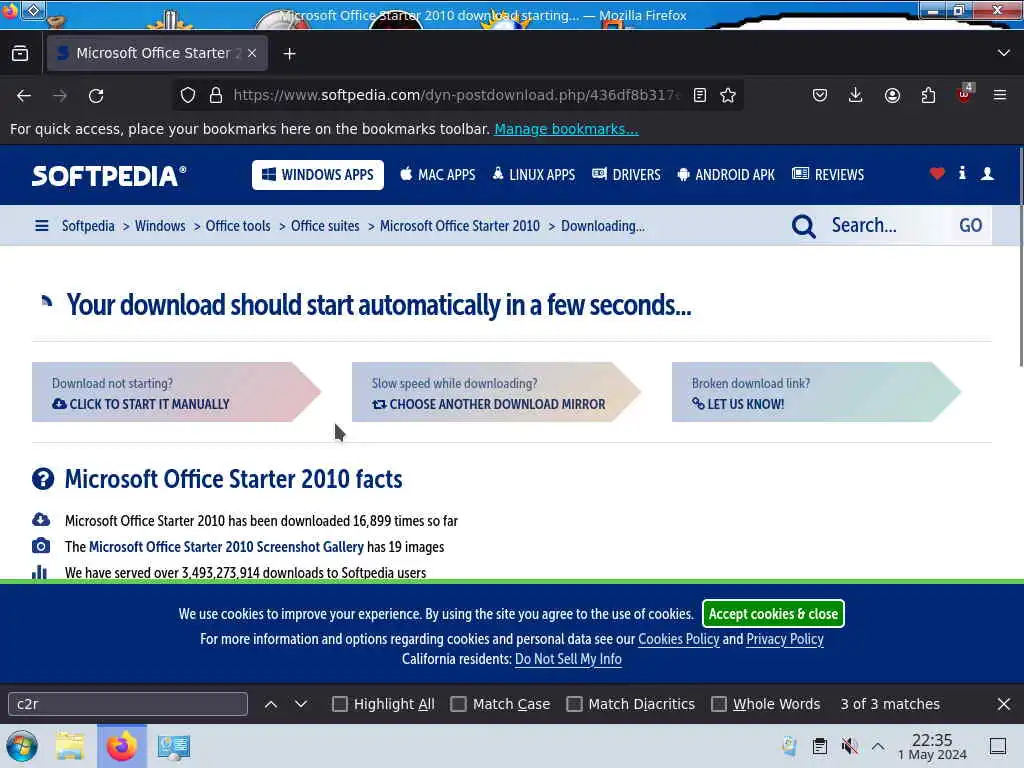Go to Office suites breadcrumb
The image size is (1024, 768).
325,226
